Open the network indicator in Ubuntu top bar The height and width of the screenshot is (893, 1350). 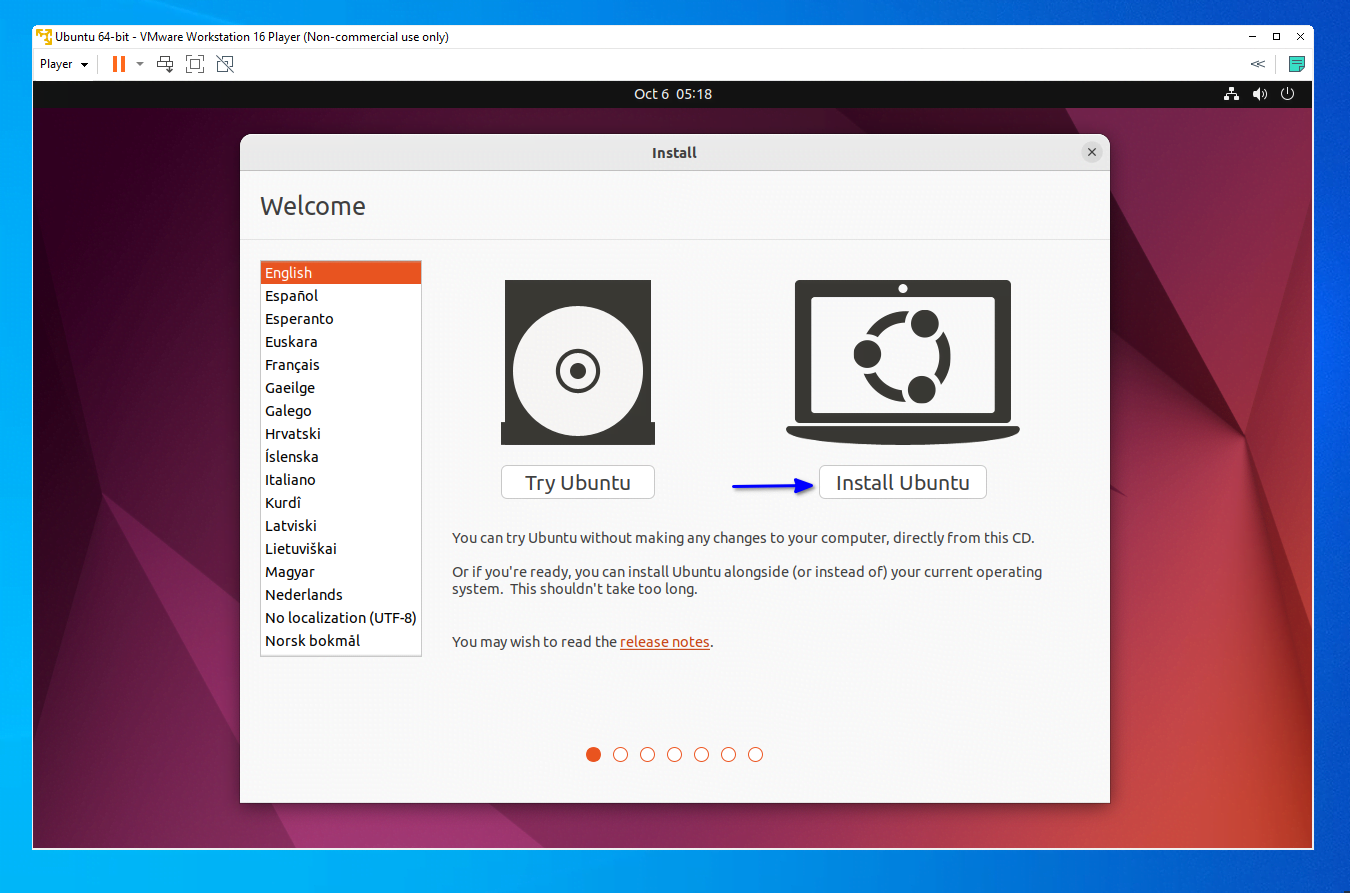click(x=1231, y=93)
